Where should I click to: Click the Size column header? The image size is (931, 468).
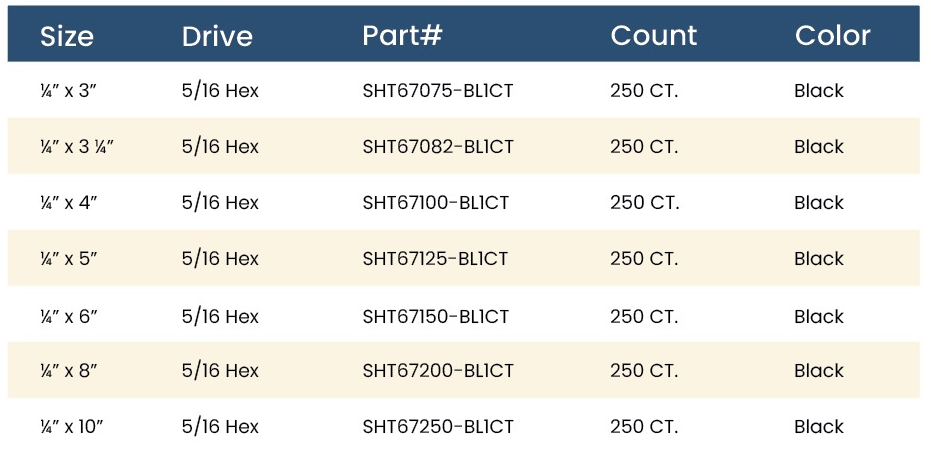pos(66,36)
